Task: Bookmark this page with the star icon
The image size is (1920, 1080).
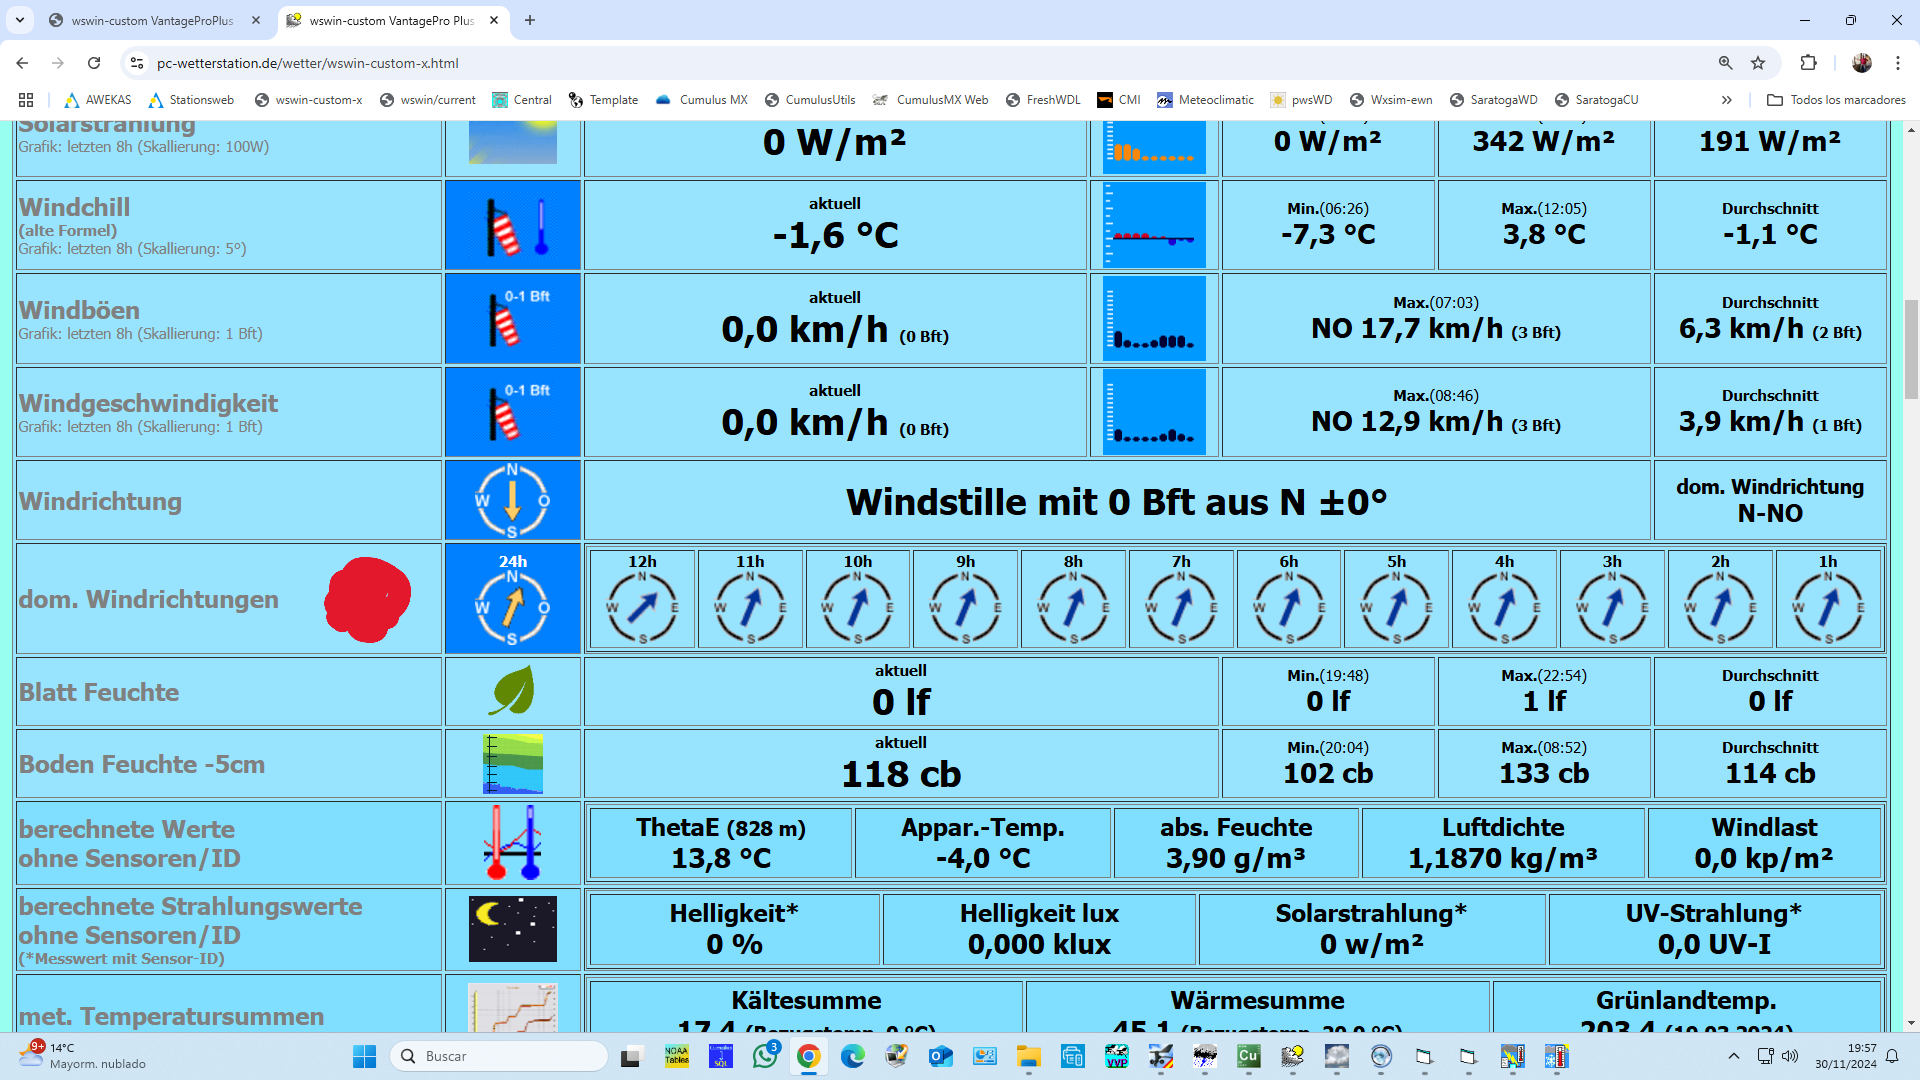Action: tap(1758, 63)
